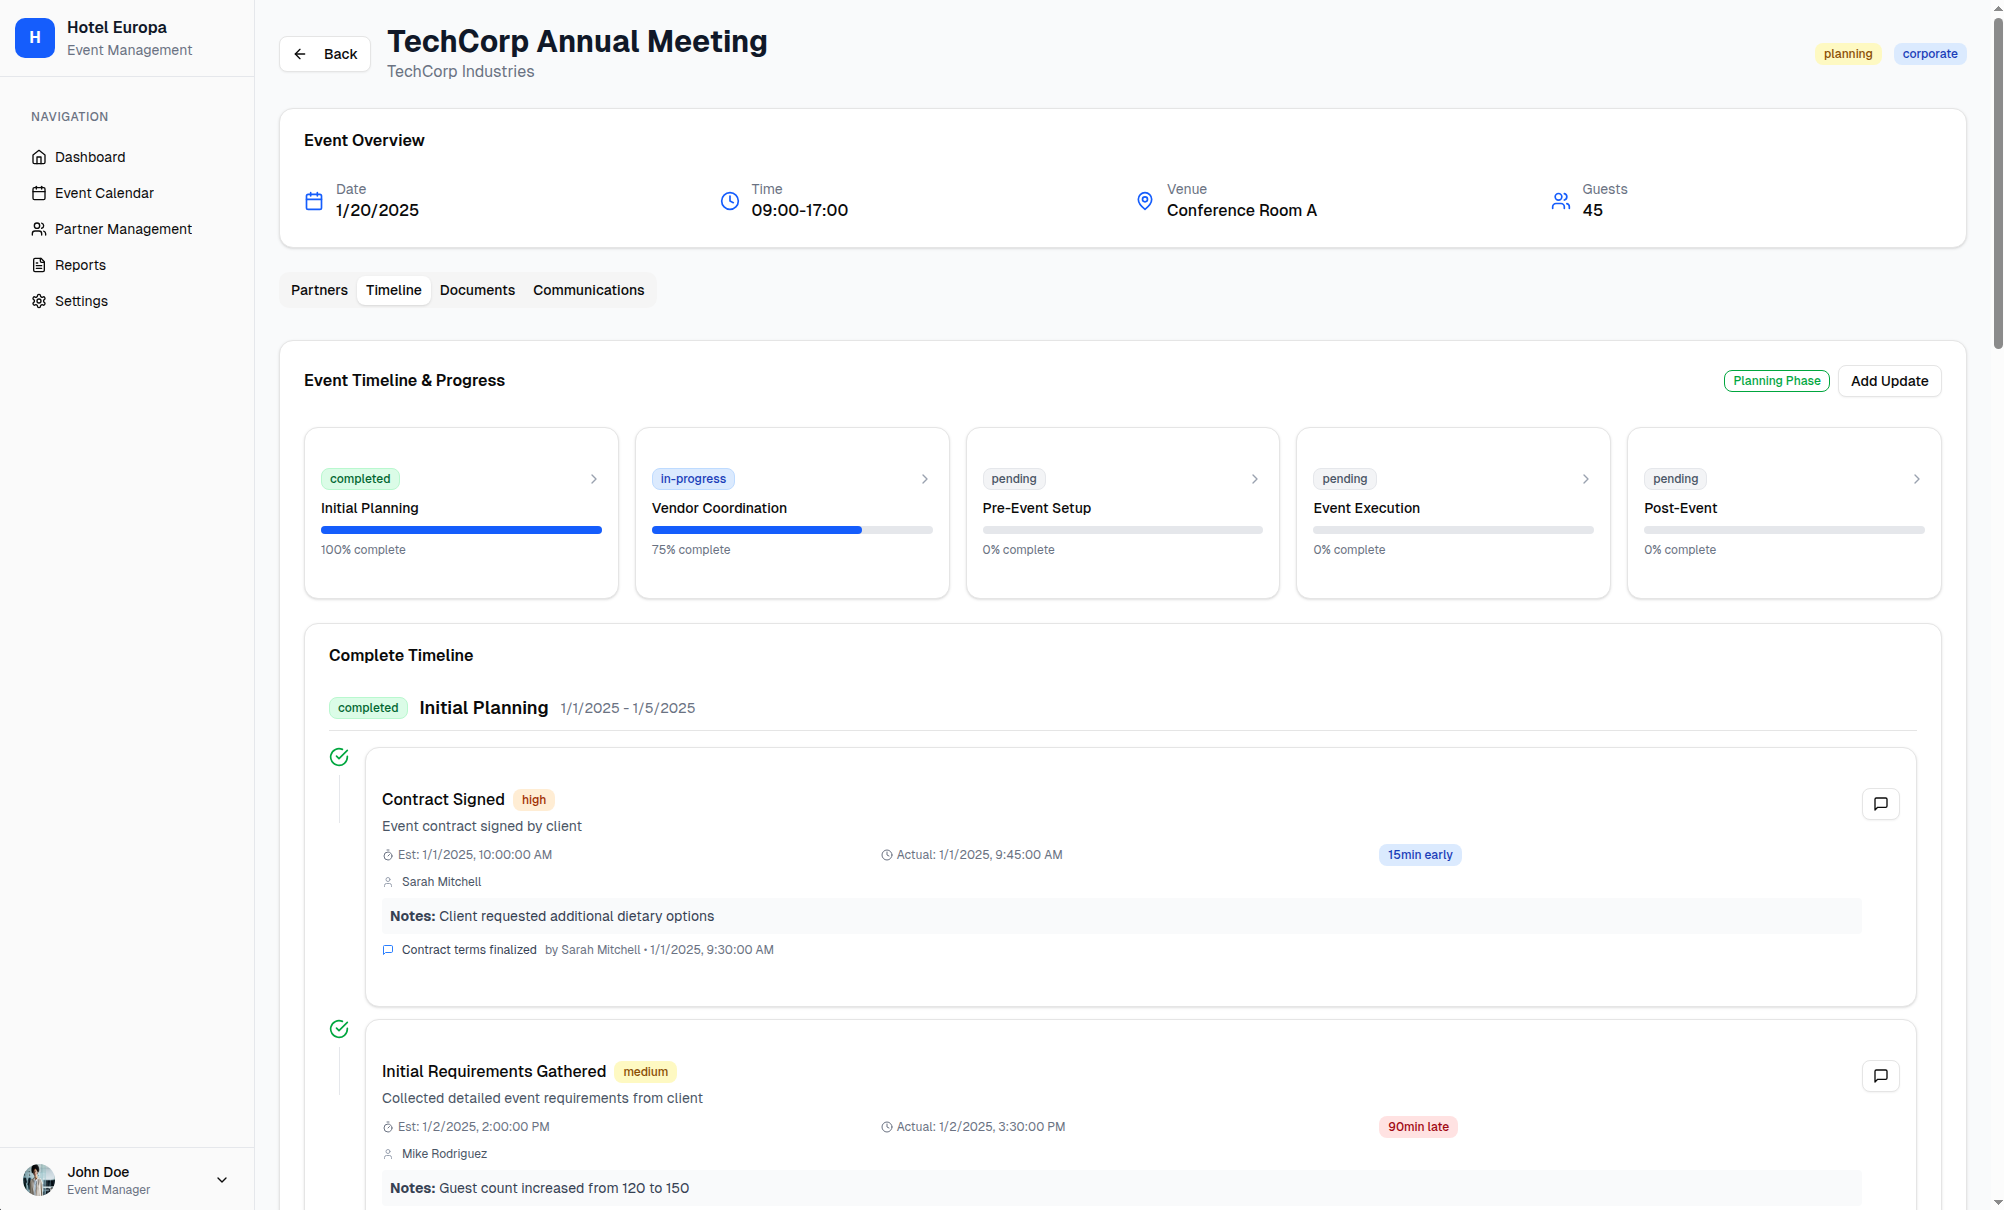This screenshot has width=2004, height=1210.
Task: Select the Planning Phase status pill
Action: 1776,381
